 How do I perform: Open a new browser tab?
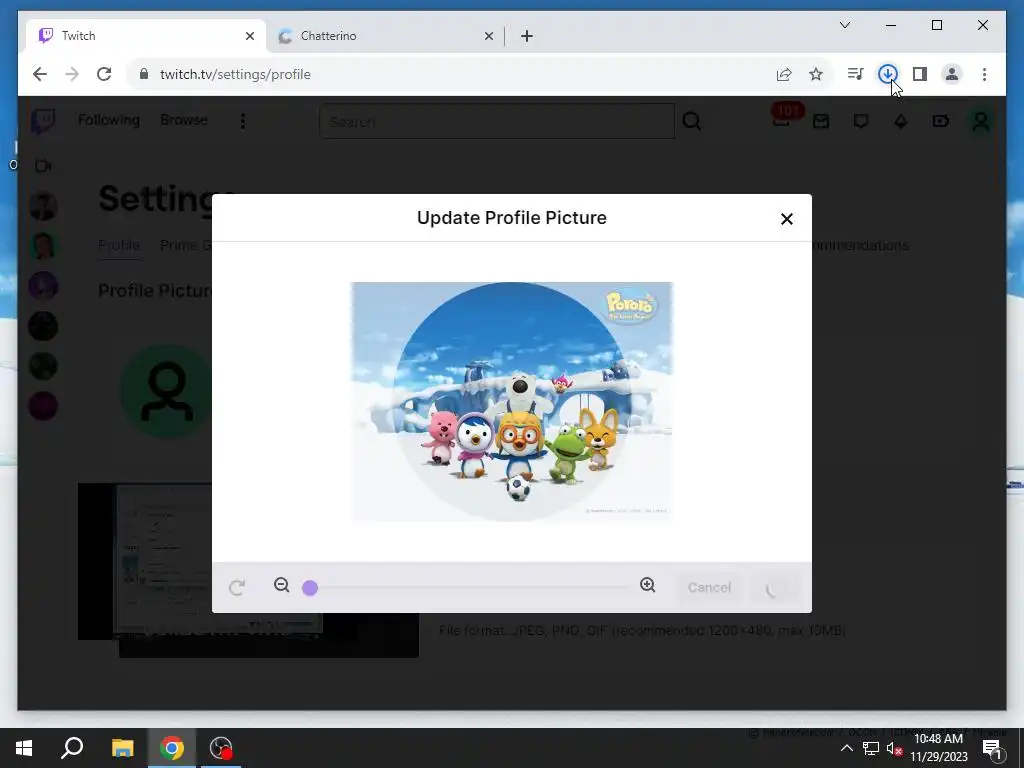coord(527,36)
